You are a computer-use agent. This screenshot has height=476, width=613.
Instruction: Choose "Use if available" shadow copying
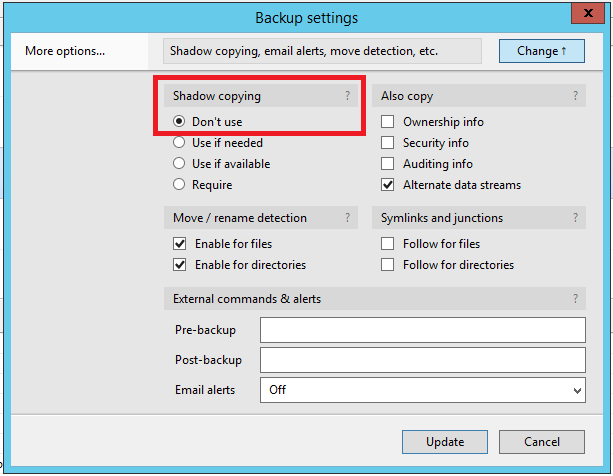(x=180, y=164)
